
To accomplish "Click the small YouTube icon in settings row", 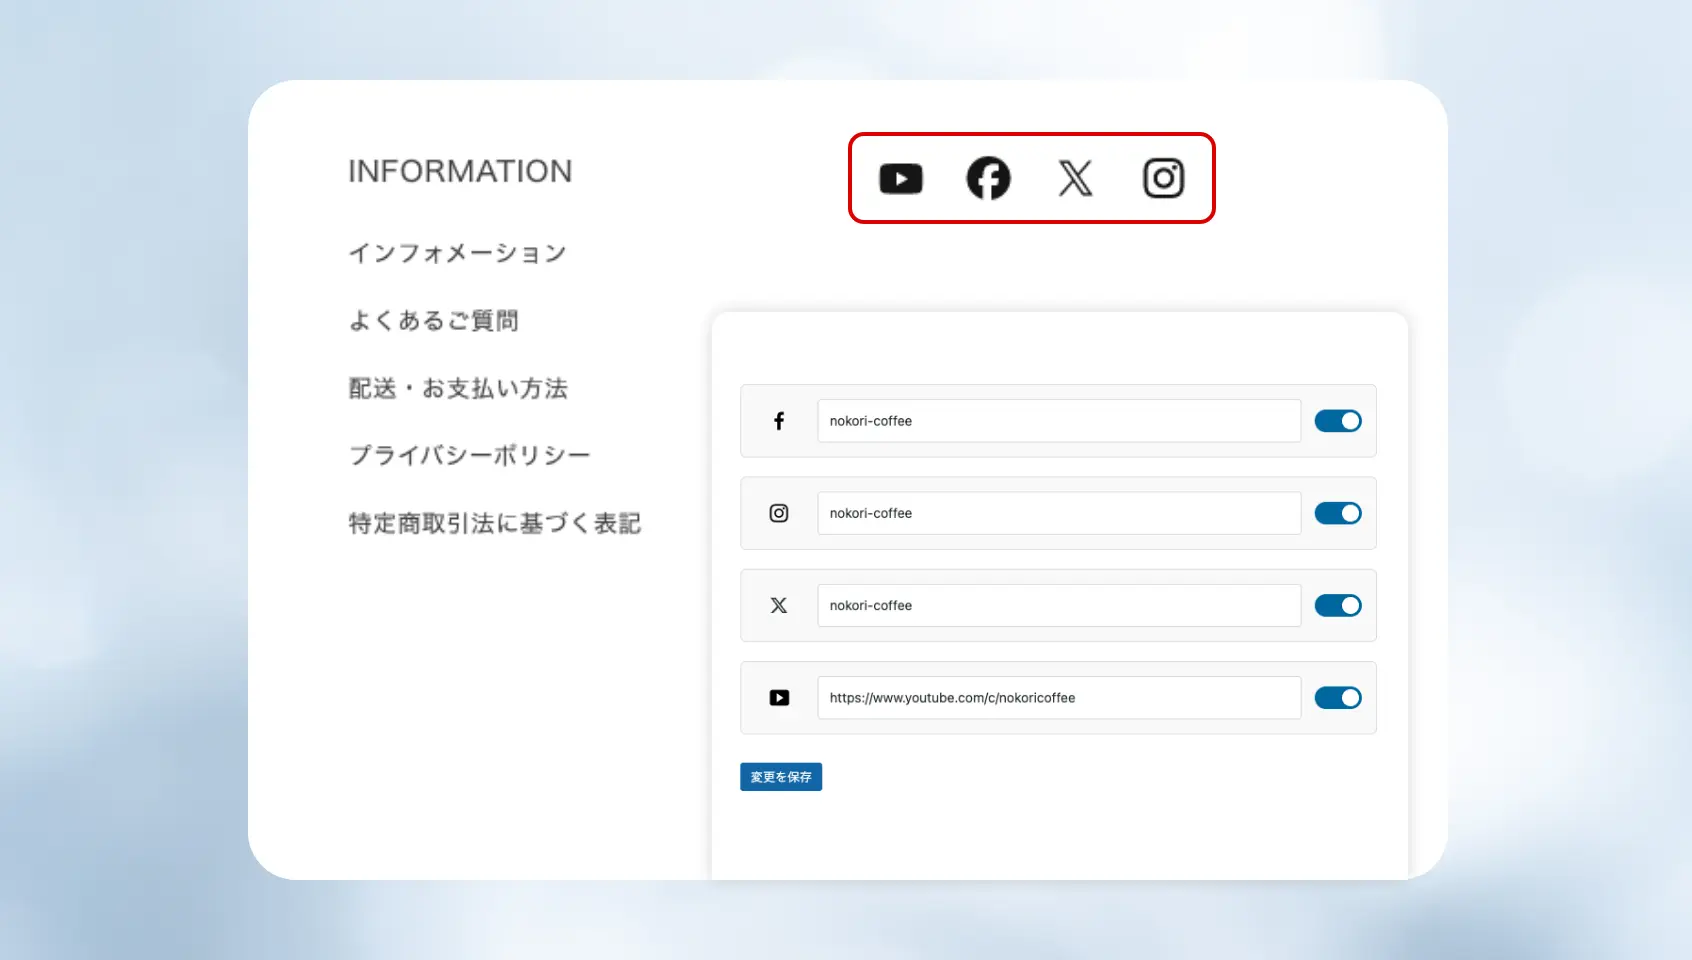I will [x=779, y=698].
